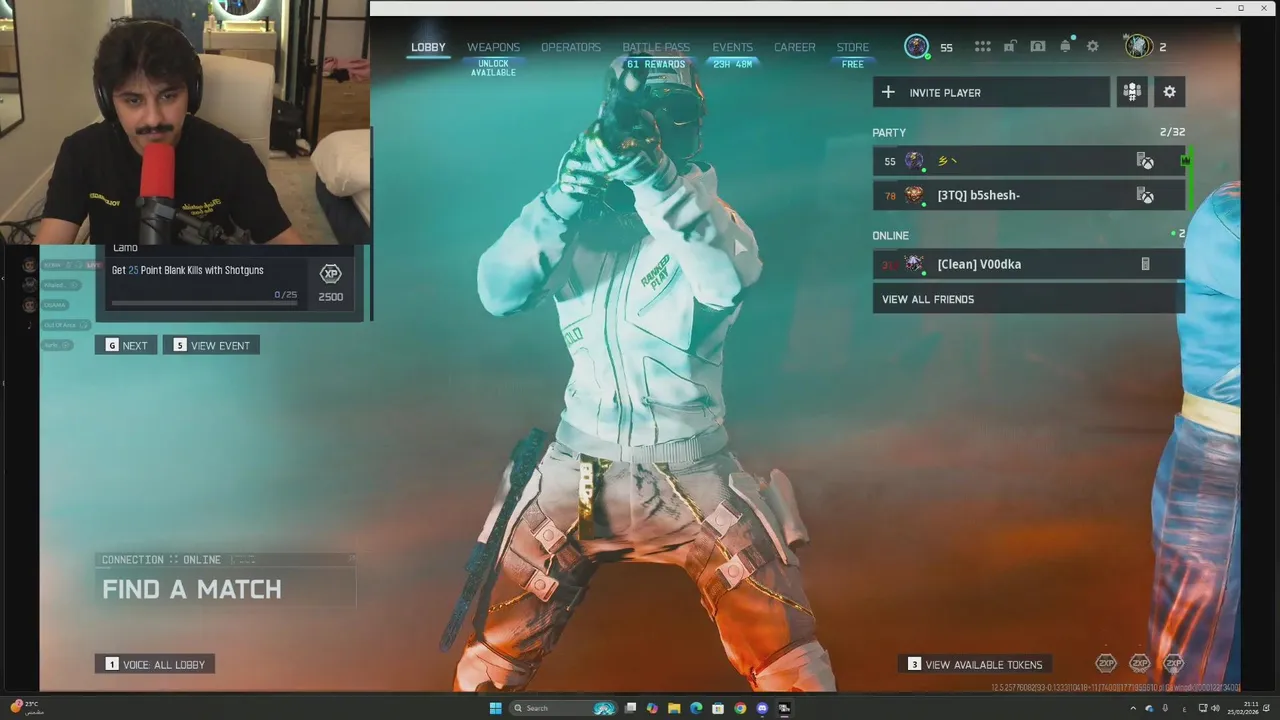Image resolution: width=1280 pixels, height=720 pixels.
Task: Click mobile device icon on [Clean] V00dka row
Action: tap(1145, 264)
